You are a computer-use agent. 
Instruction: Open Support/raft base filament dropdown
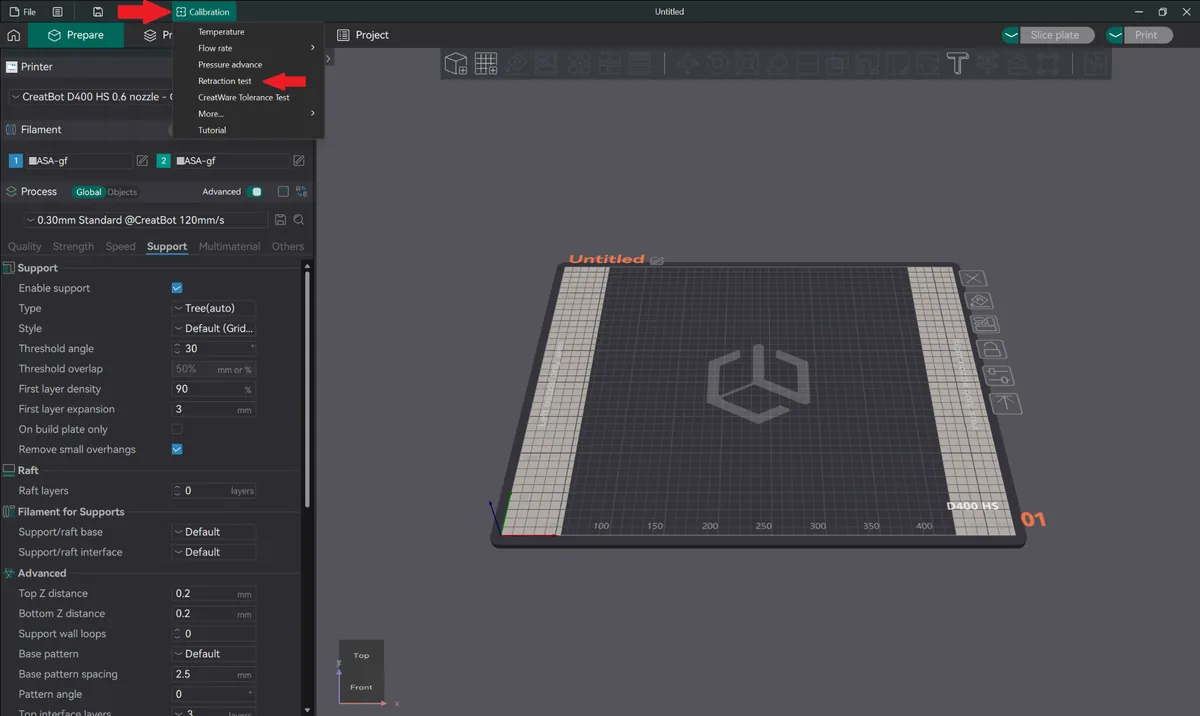coord(214,532)
